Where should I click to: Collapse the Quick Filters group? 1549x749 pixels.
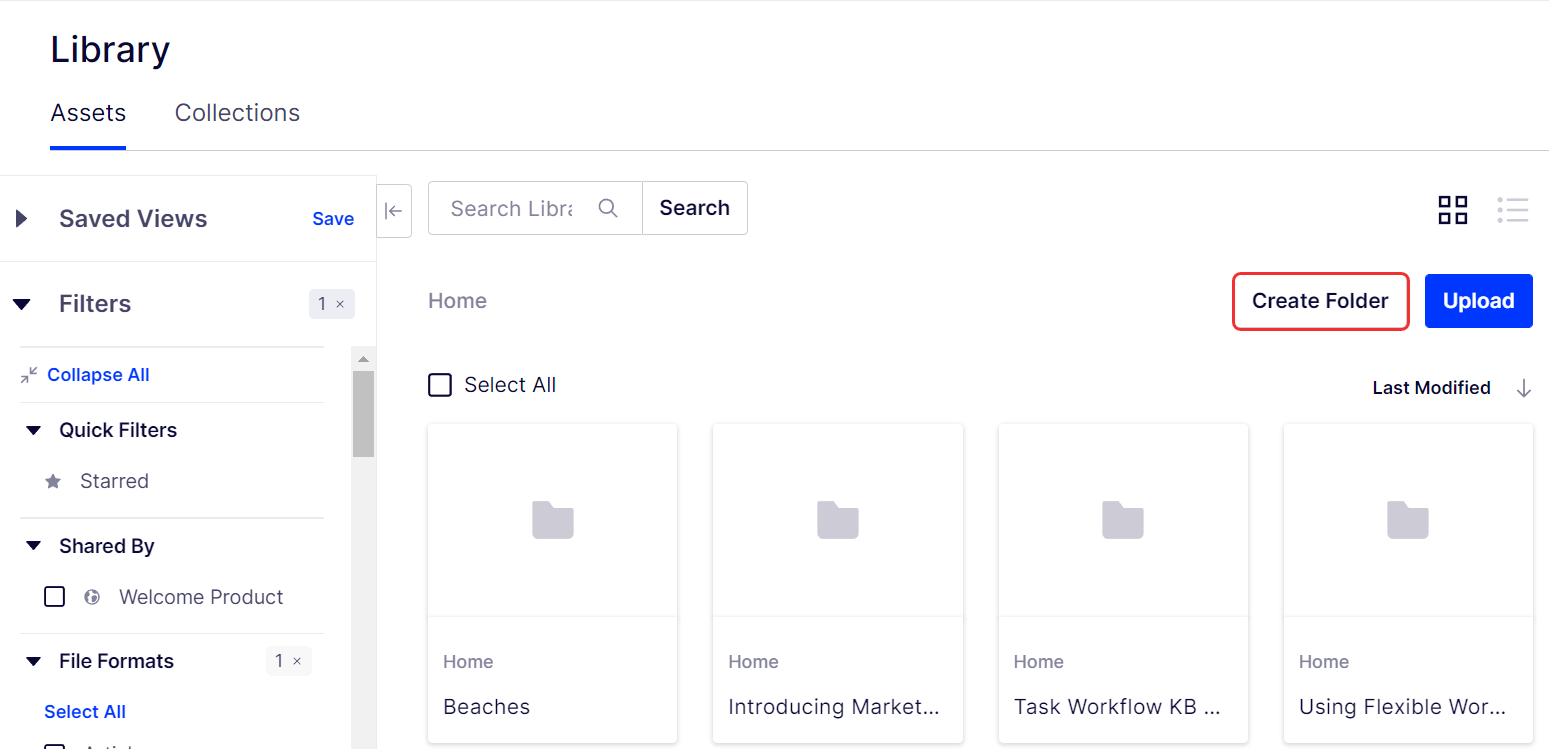pos(34,430)
